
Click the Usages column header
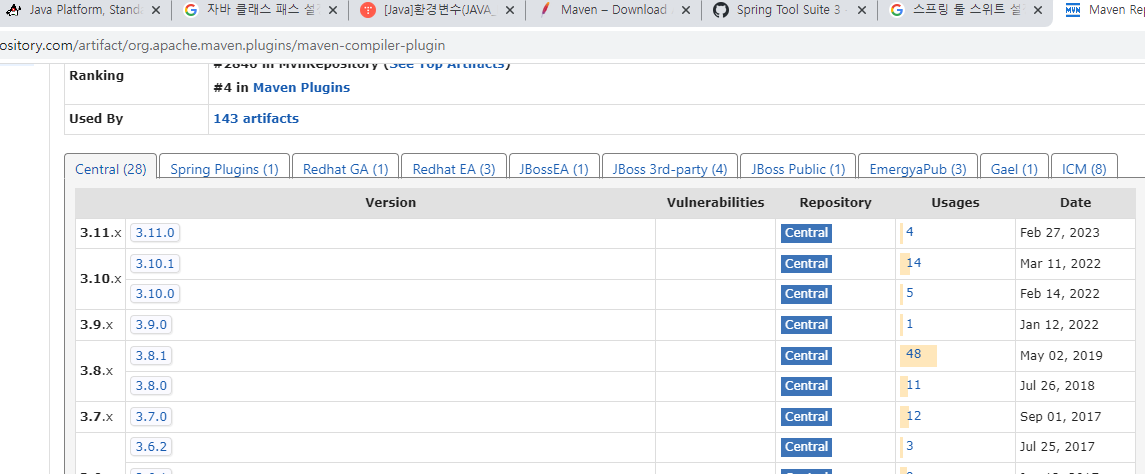click(955, 202)
